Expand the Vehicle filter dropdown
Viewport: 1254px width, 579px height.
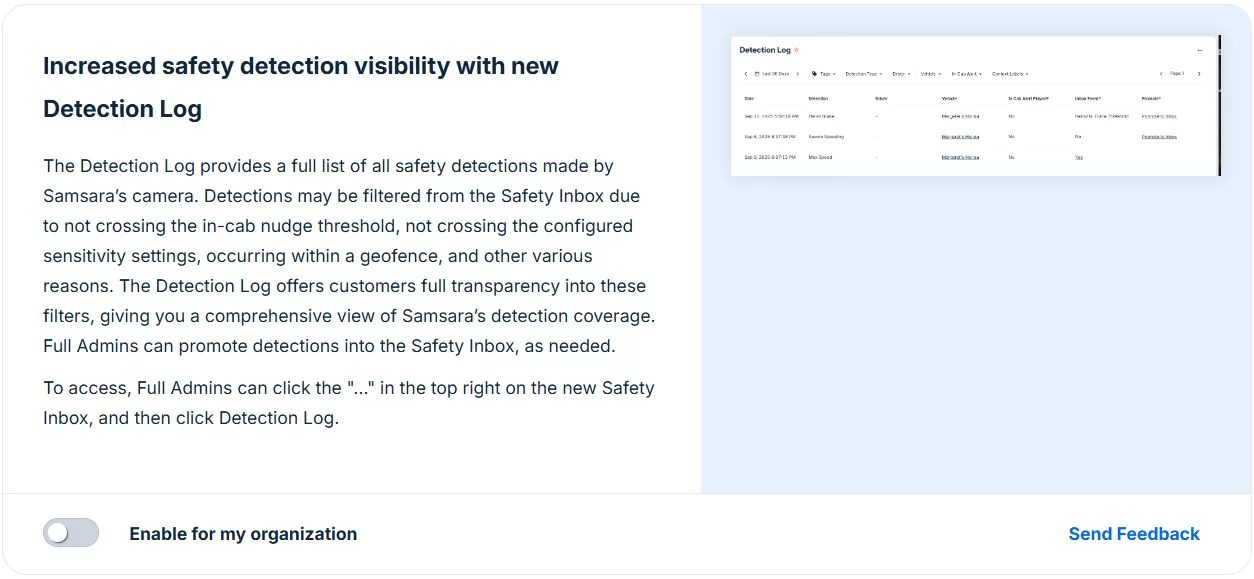[930, 74]
